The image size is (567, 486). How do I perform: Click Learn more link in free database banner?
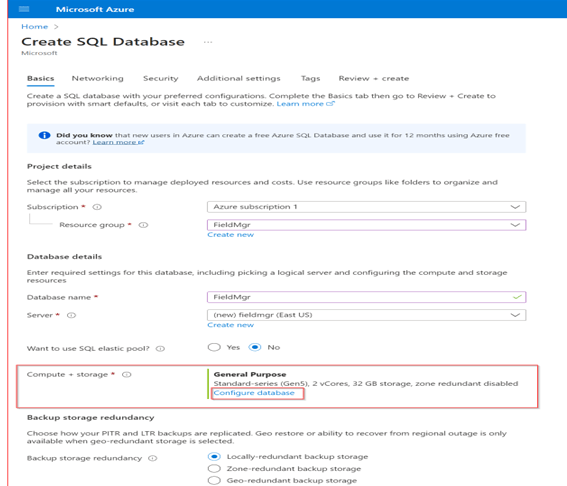coord(118,142)
